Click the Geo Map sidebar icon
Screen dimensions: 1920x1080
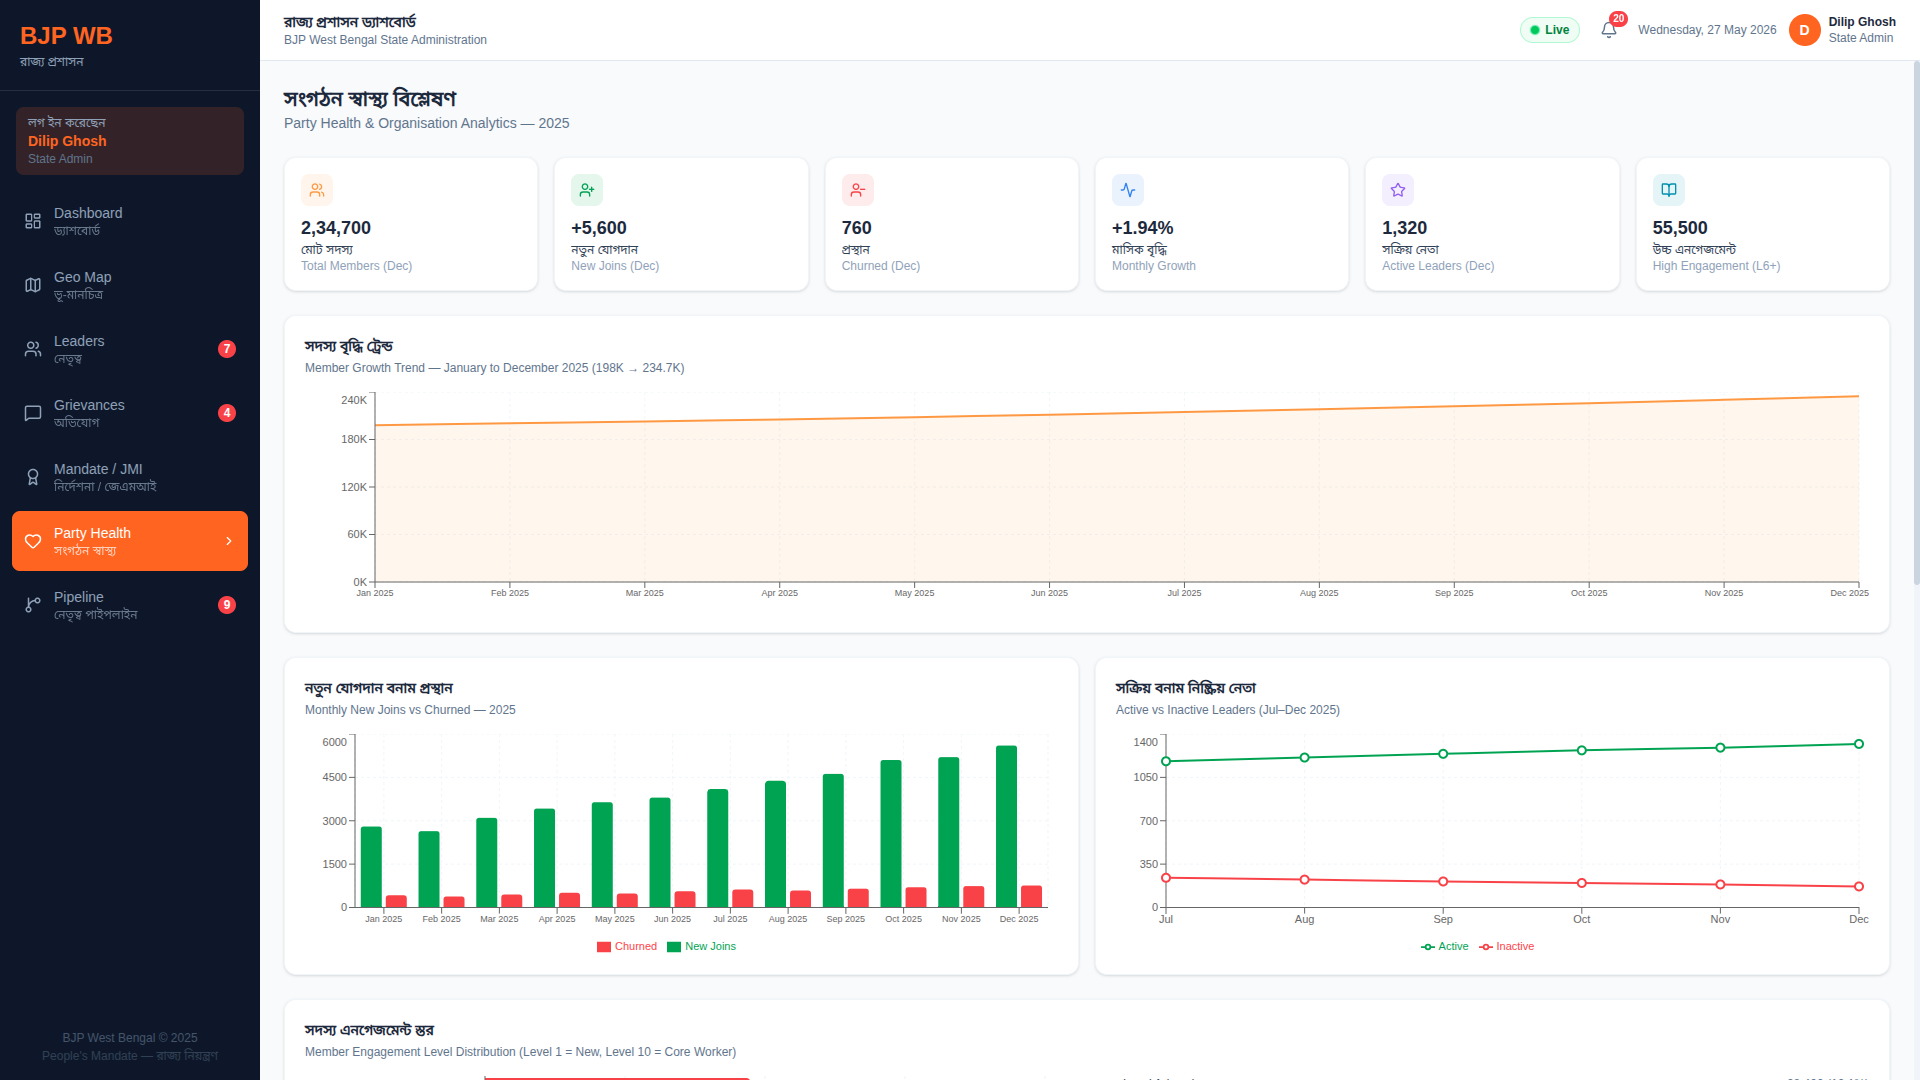(x=33, y=285)
